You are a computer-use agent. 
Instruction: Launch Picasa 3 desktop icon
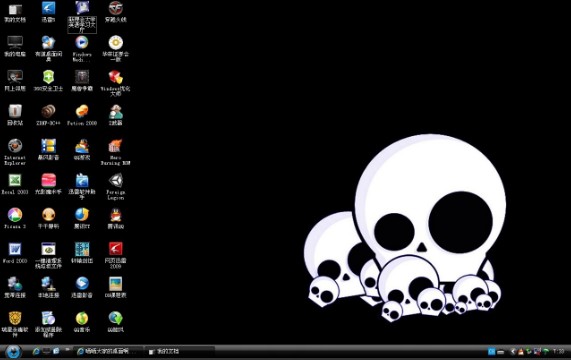pyautogui.click(x=15, y=218)
